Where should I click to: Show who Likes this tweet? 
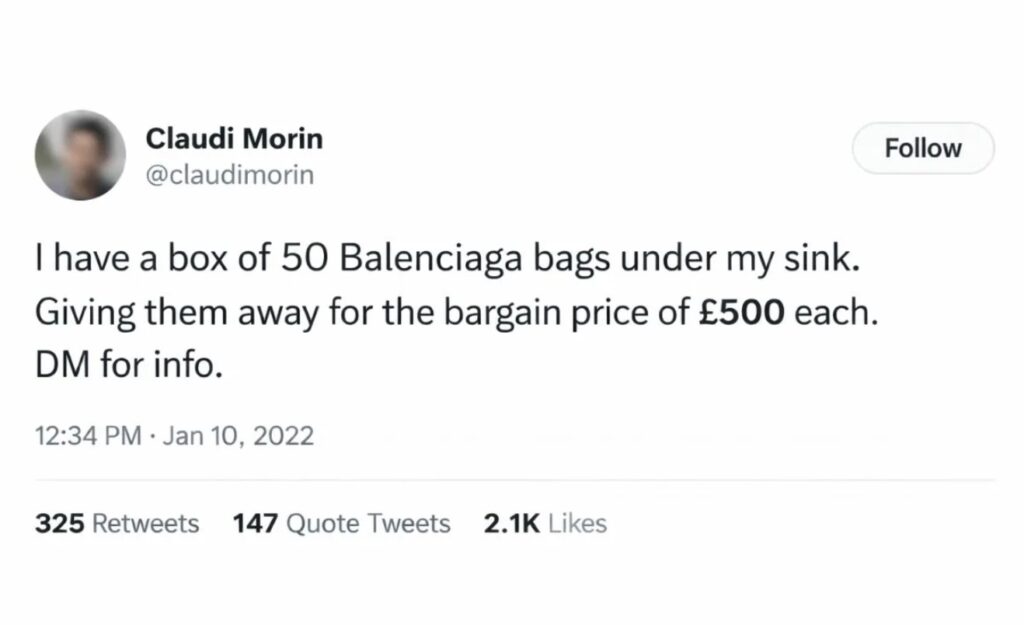point(577,523)
